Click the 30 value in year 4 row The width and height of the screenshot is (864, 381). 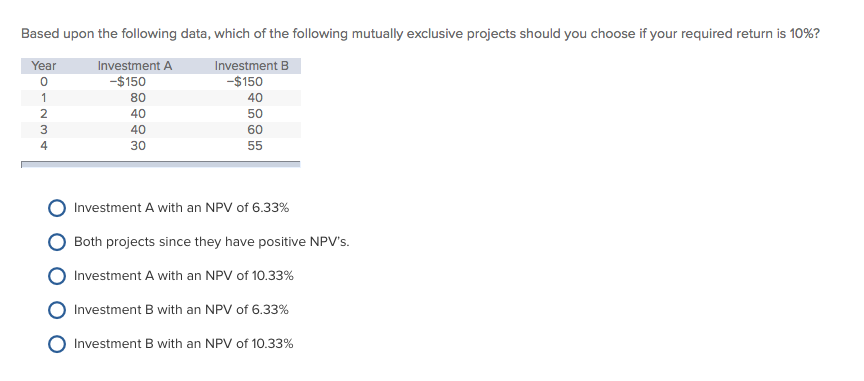tap(138, 146)
